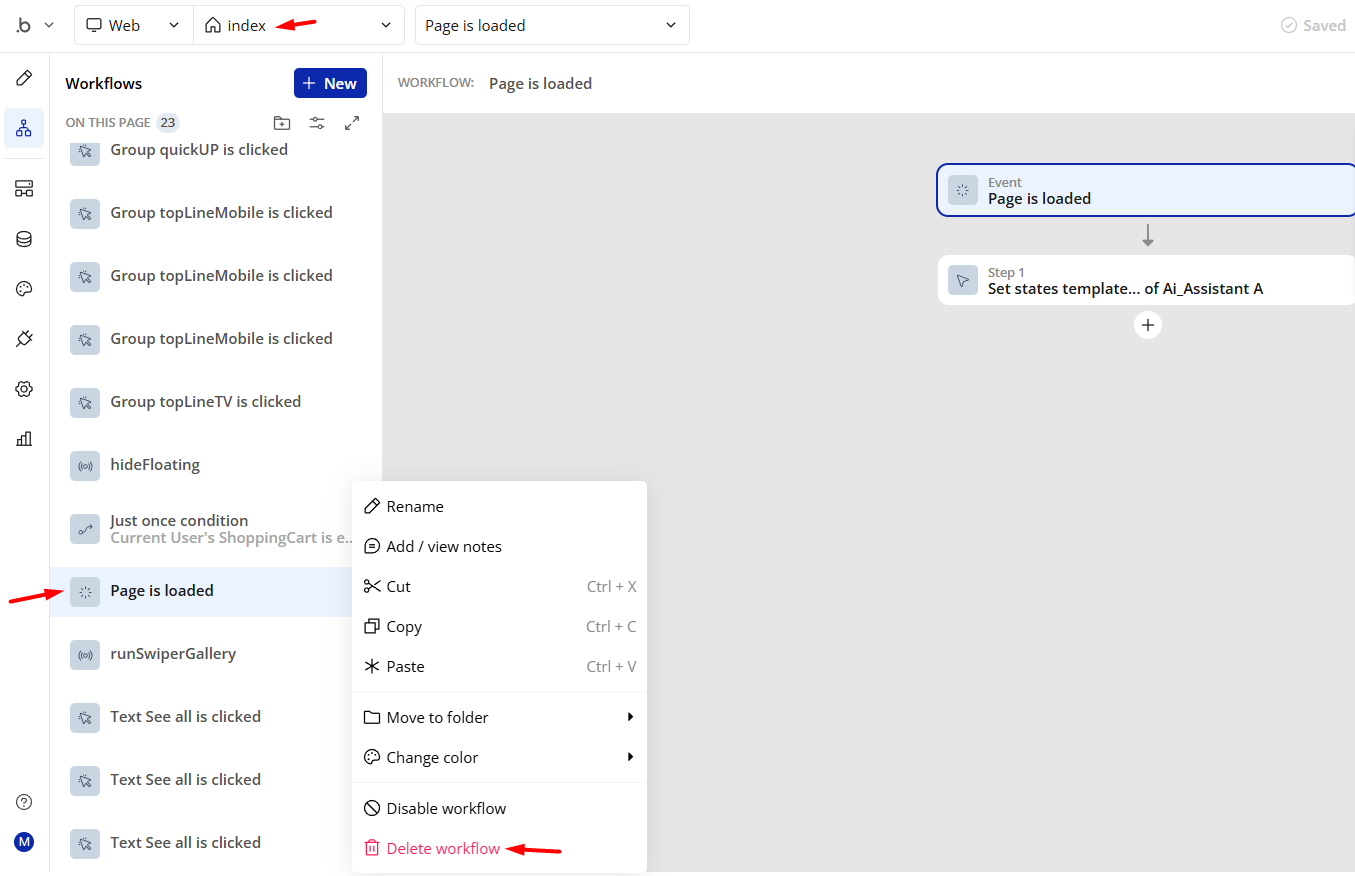Open the Change color submenu
This screenshot has height=876, width=1355.
(x=499, y=757)
